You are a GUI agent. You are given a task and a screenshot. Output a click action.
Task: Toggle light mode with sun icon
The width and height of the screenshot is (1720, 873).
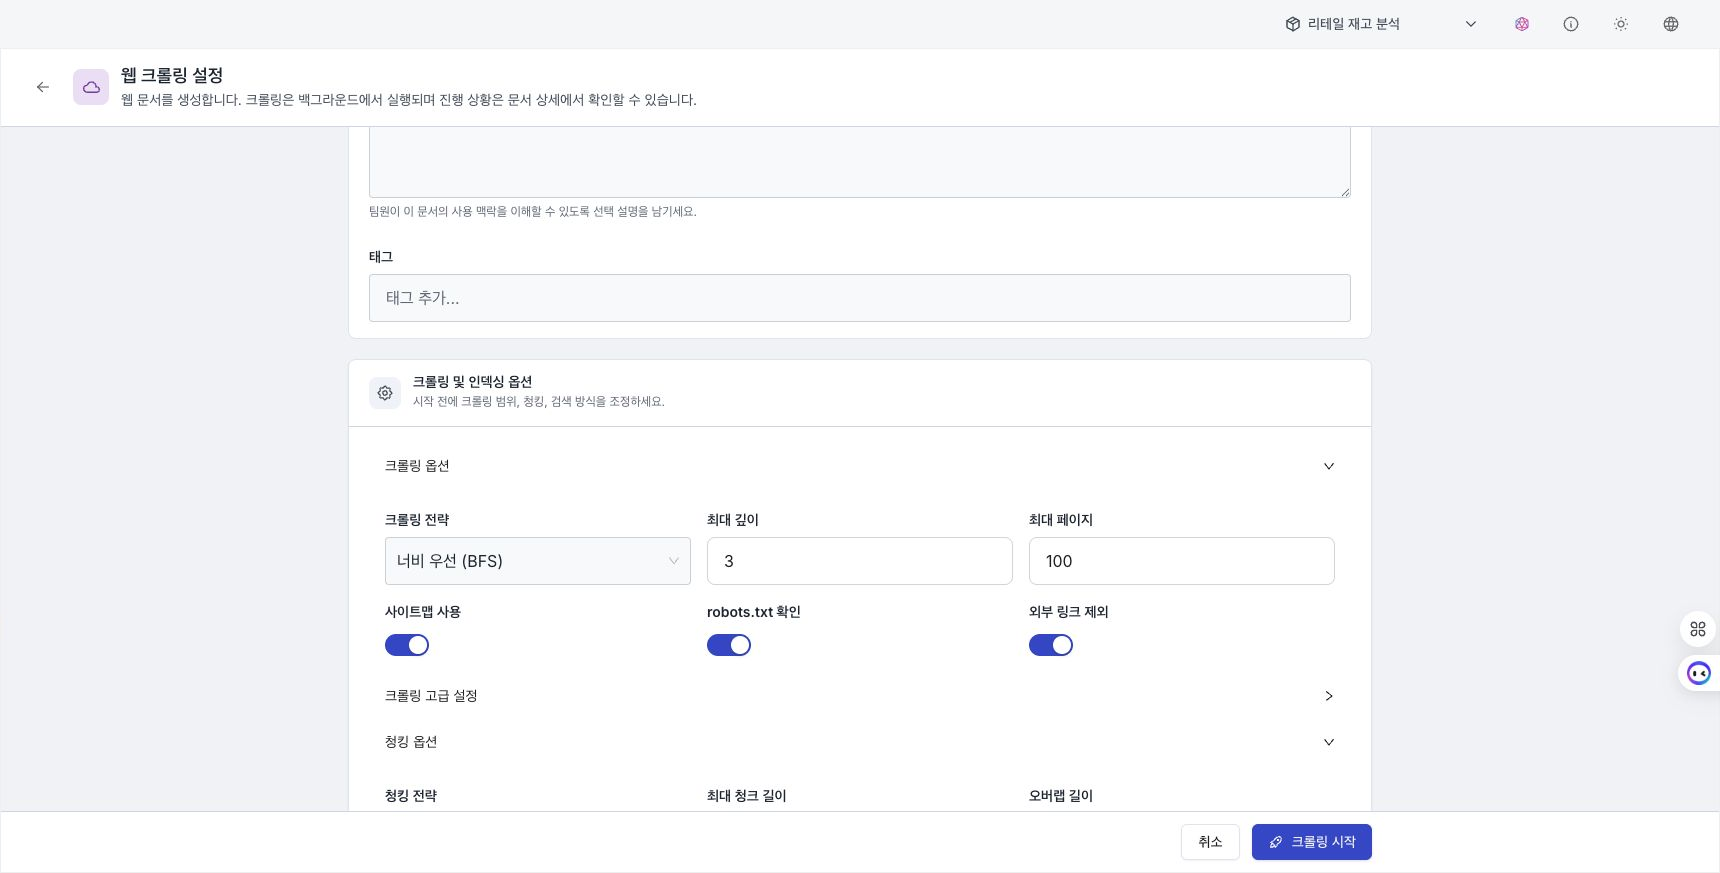coord(1621,24)
